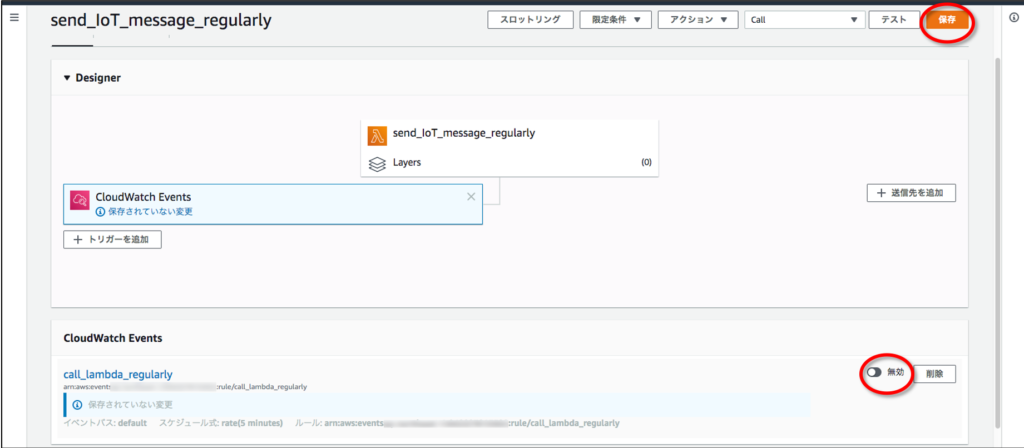
Task: Open the Call test event selector
Action: pos(804,20)
